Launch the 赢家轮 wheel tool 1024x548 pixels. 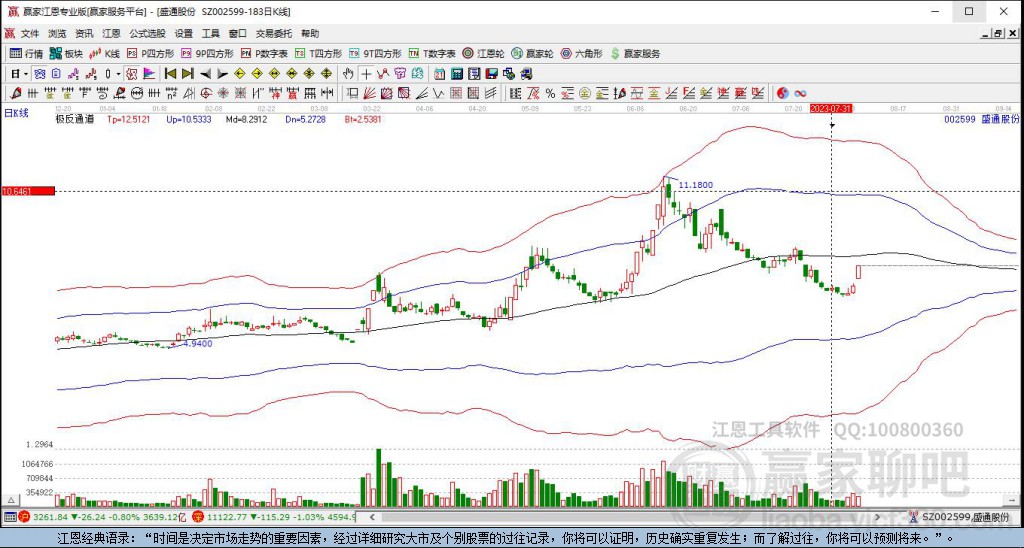(x=532, y=54)
